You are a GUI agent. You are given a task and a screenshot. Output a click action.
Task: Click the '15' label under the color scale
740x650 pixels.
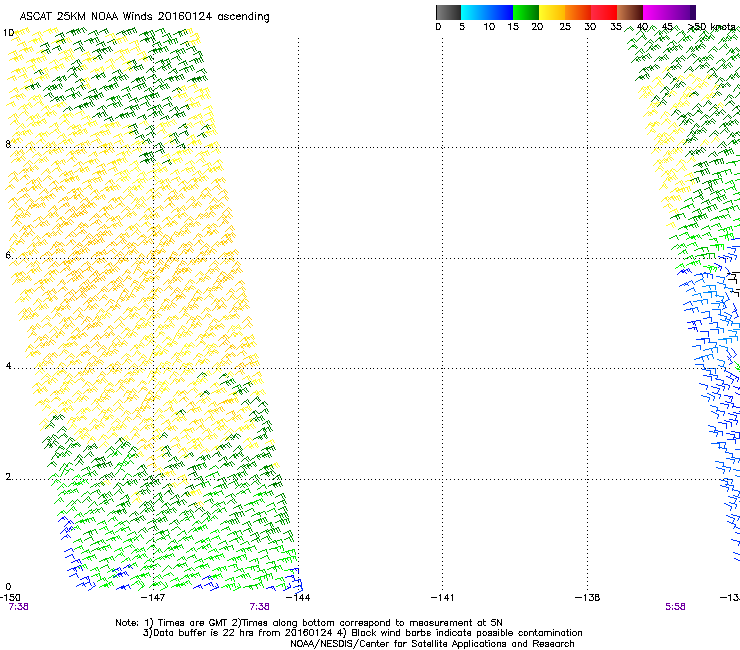coord(513,27)
